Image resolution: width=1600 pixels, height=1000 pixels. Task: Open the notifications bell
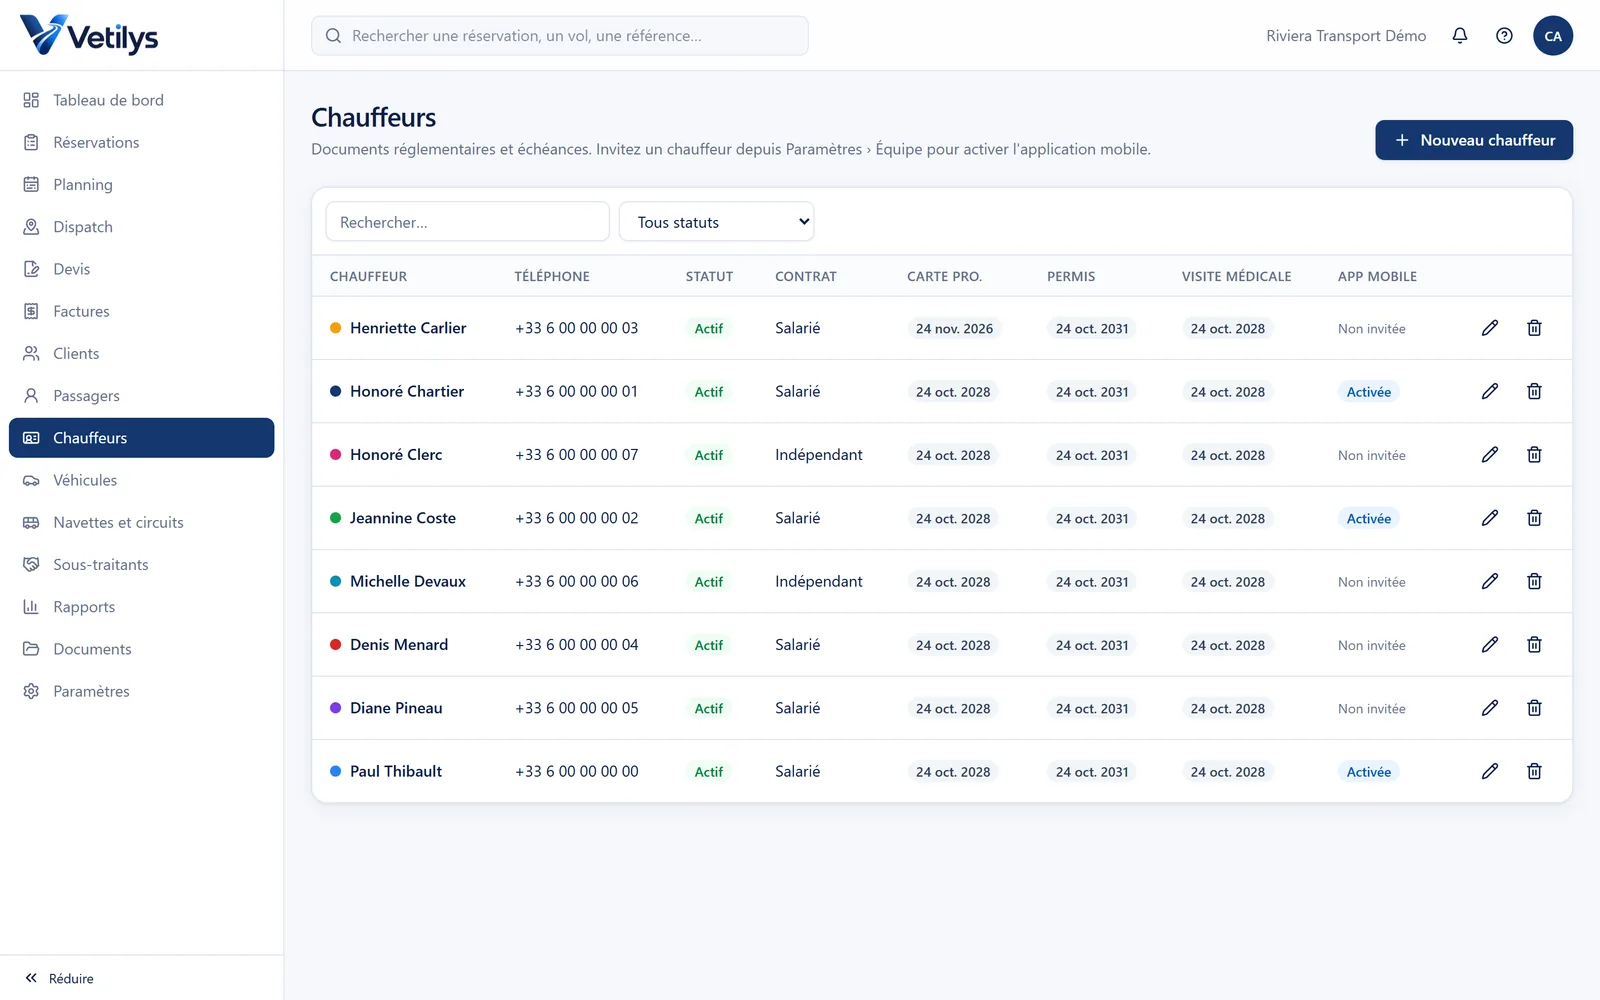(1460, 36)
